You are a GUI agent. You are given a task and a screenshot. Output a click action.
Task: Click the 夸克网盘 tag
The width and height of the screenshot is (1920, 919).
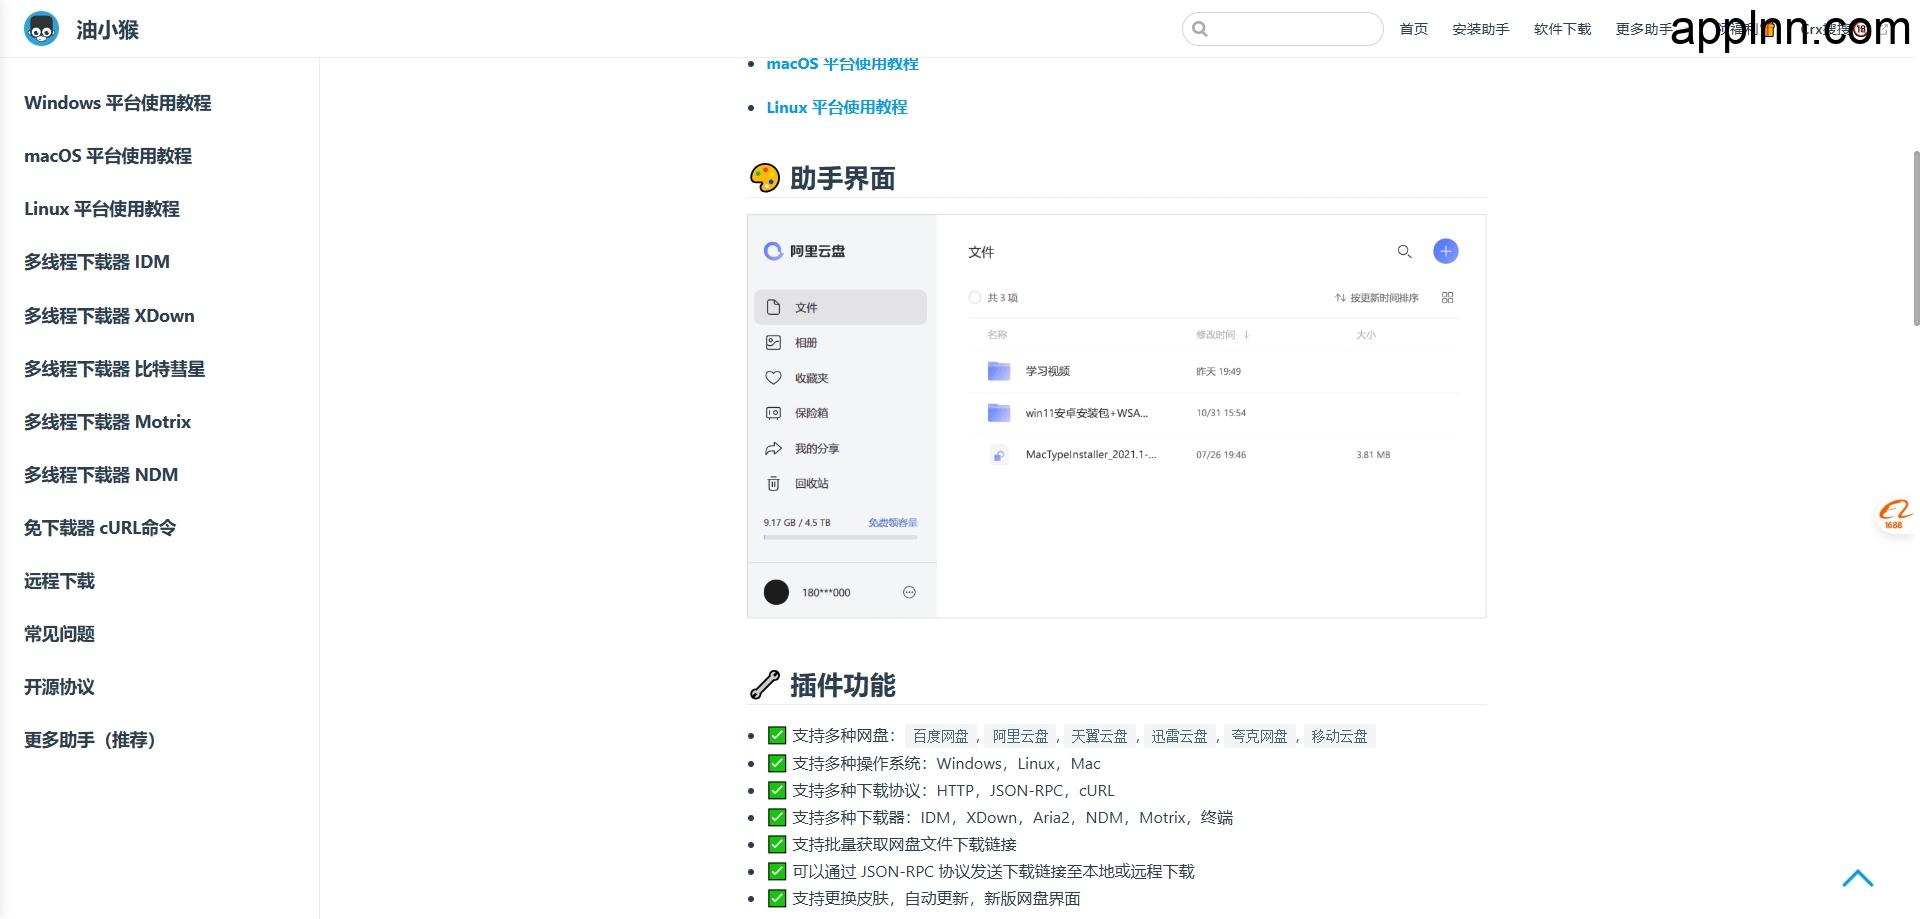[1260, 736]
